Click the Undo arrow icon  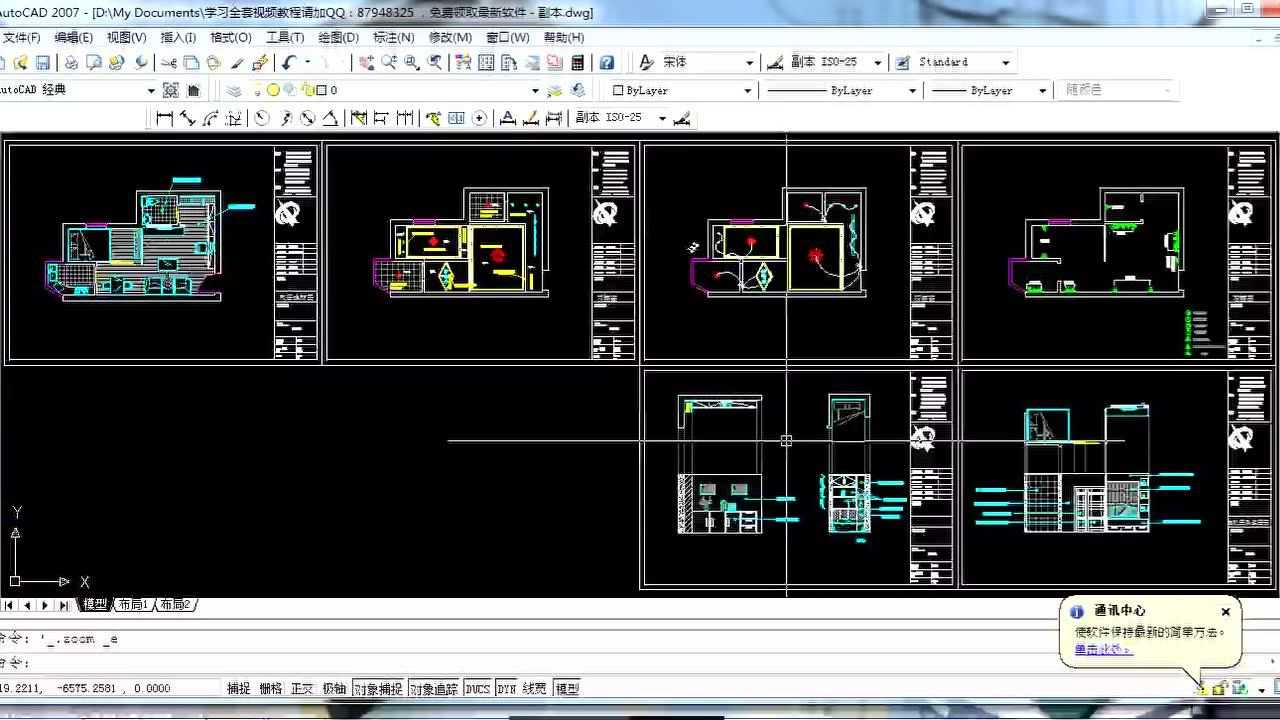288,62
